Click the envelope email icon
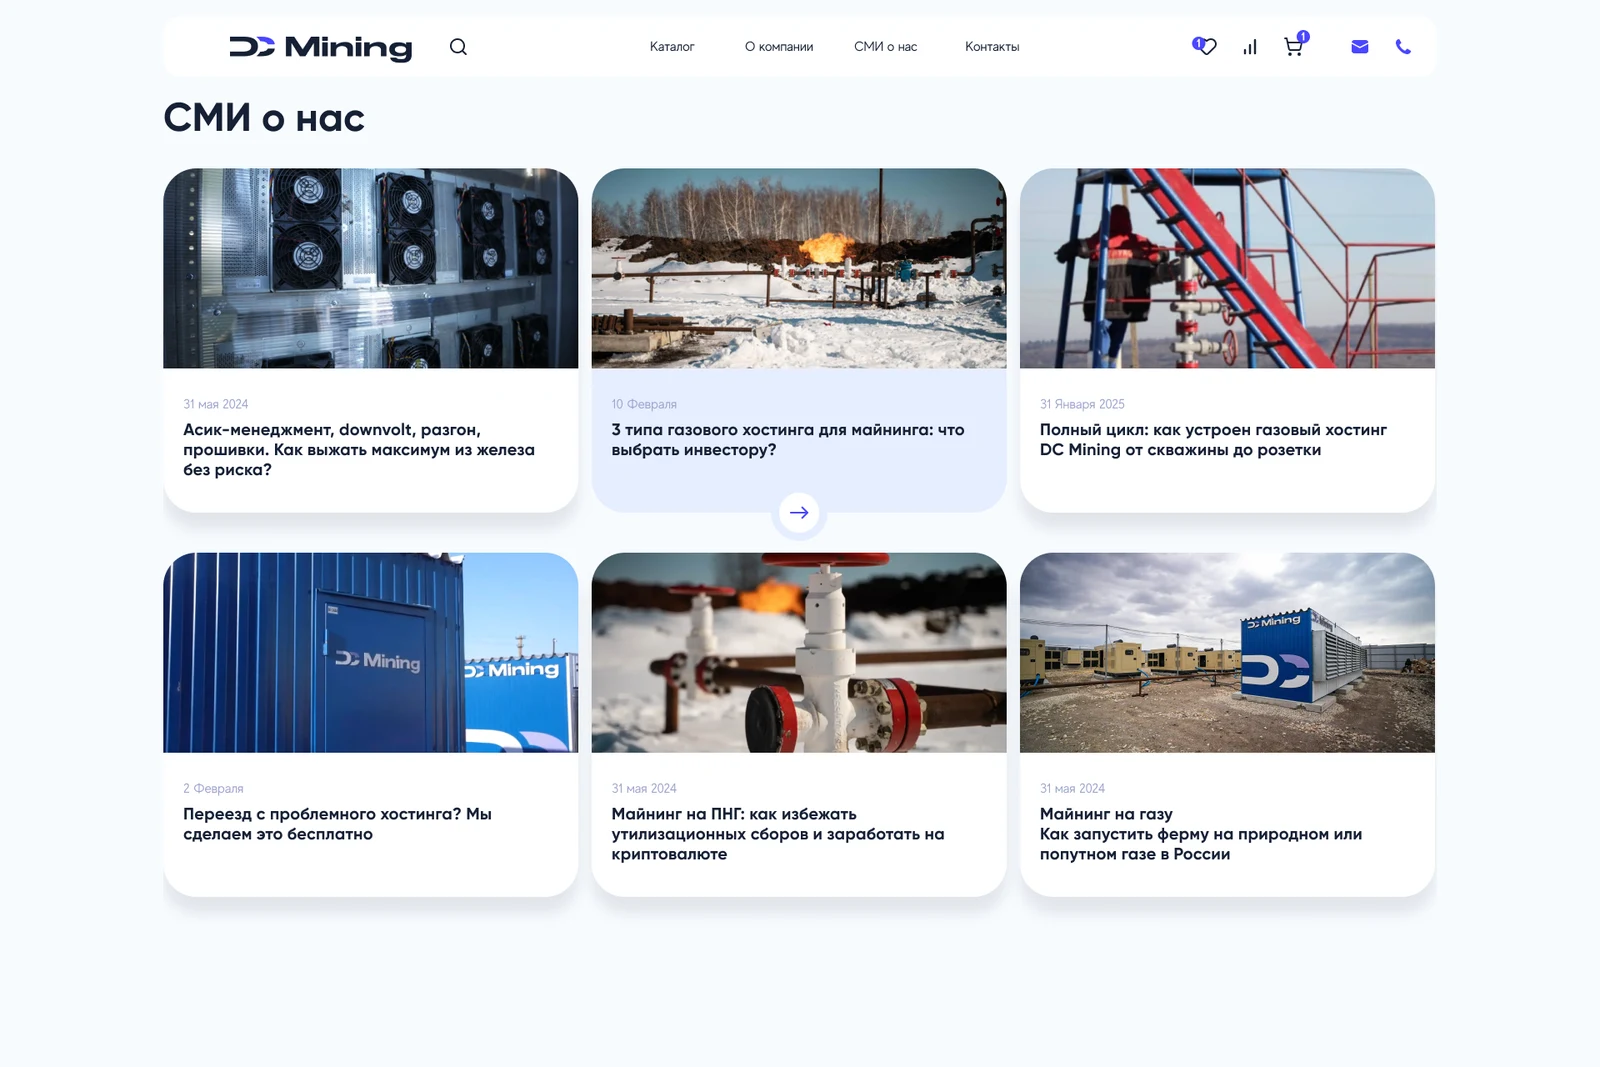Screen dimensions: 1600x1067 click(x=1360, y=46)
